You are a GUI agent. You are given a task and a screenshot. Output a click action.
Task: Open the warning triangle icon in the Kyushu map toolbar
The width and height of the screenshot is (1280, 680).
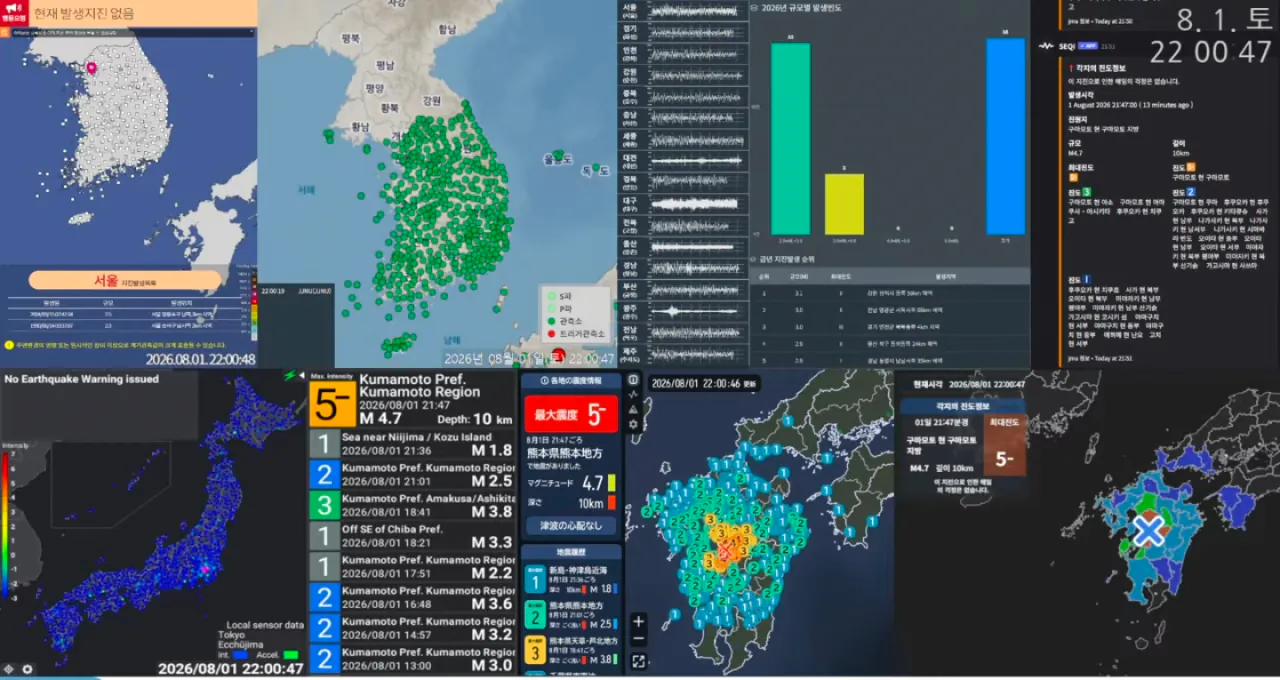(x=633, y=409)
